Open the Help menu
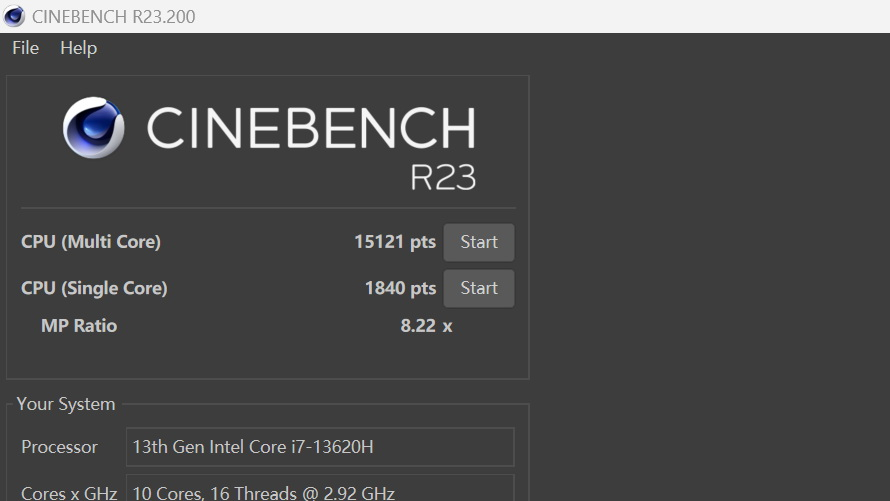Screen dimensions: 890x501 click(78, 48)
